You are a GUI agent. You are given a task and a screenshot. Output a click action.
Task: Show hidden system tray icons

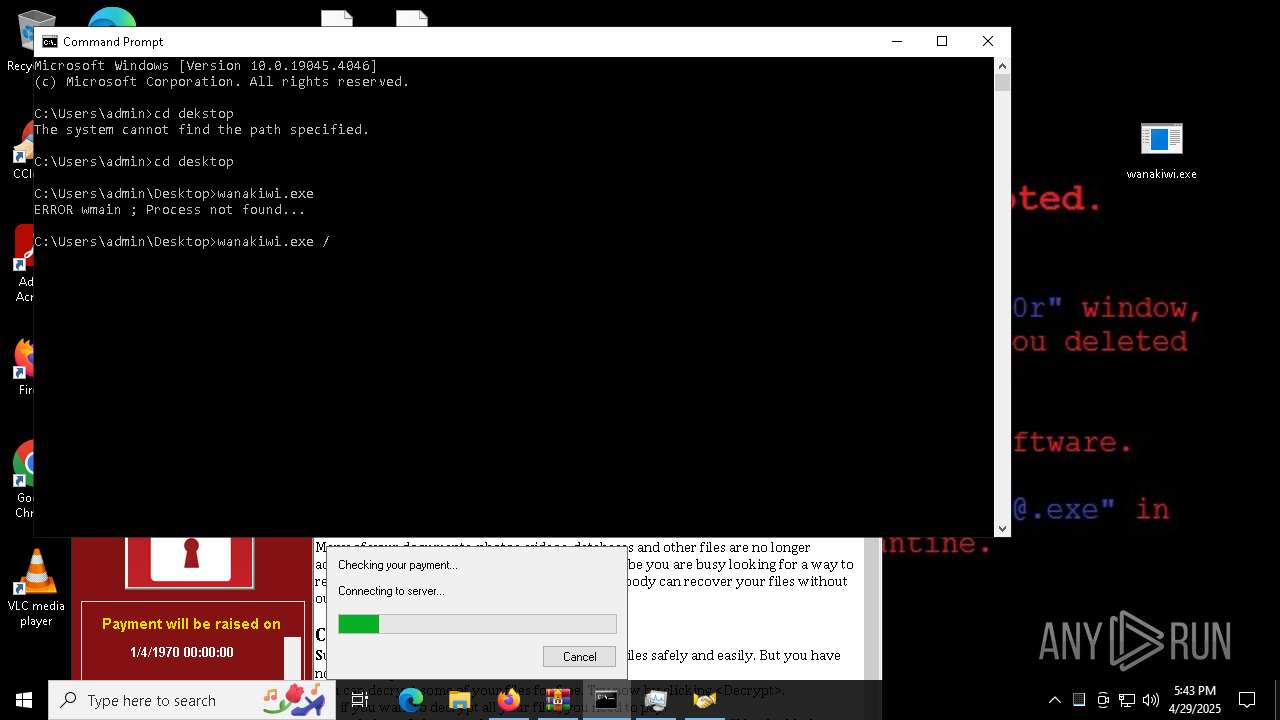click(x=1054, y=700)
